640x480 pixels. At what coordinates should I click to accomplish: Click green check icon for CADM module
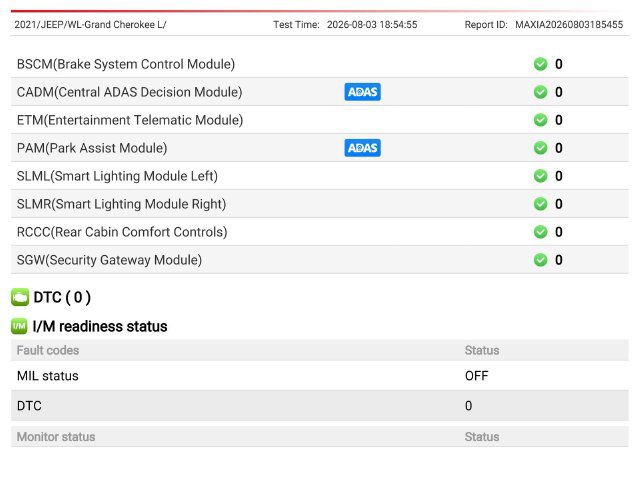(x=540, y=92)
